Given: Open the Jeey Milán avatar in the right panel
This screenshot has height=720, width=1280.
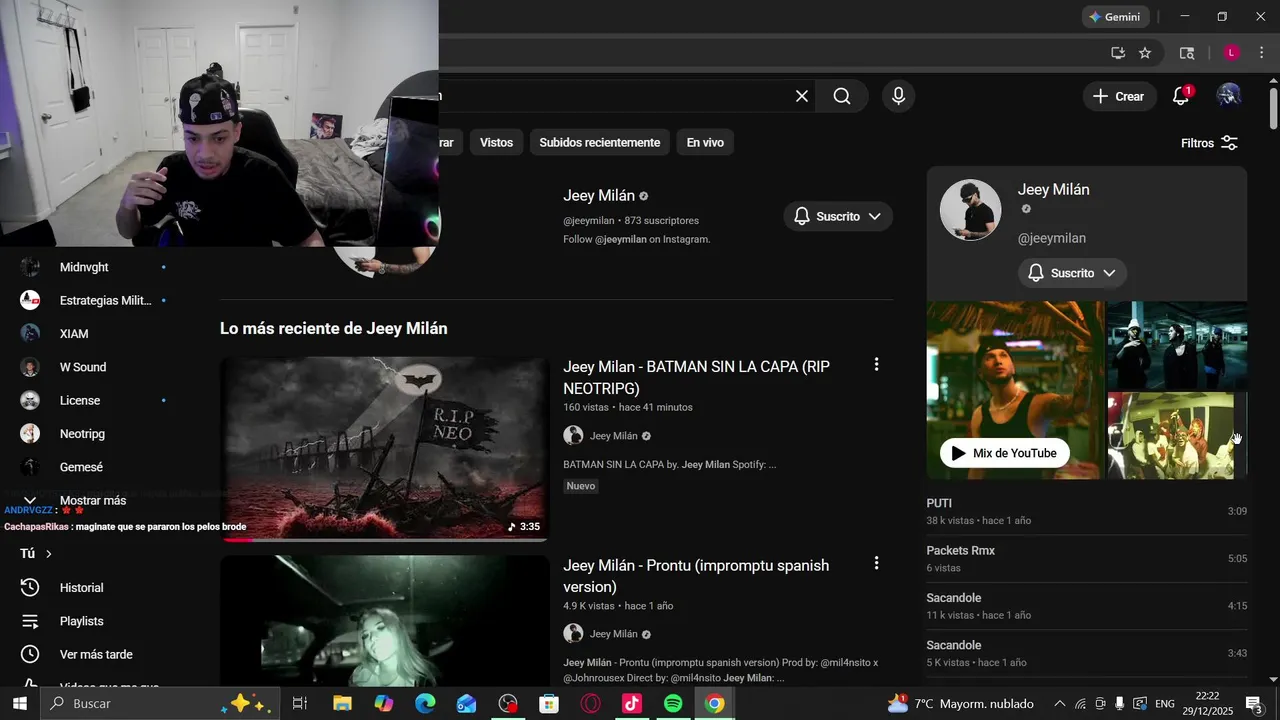Looking at the screenshot, I should 970,210.
